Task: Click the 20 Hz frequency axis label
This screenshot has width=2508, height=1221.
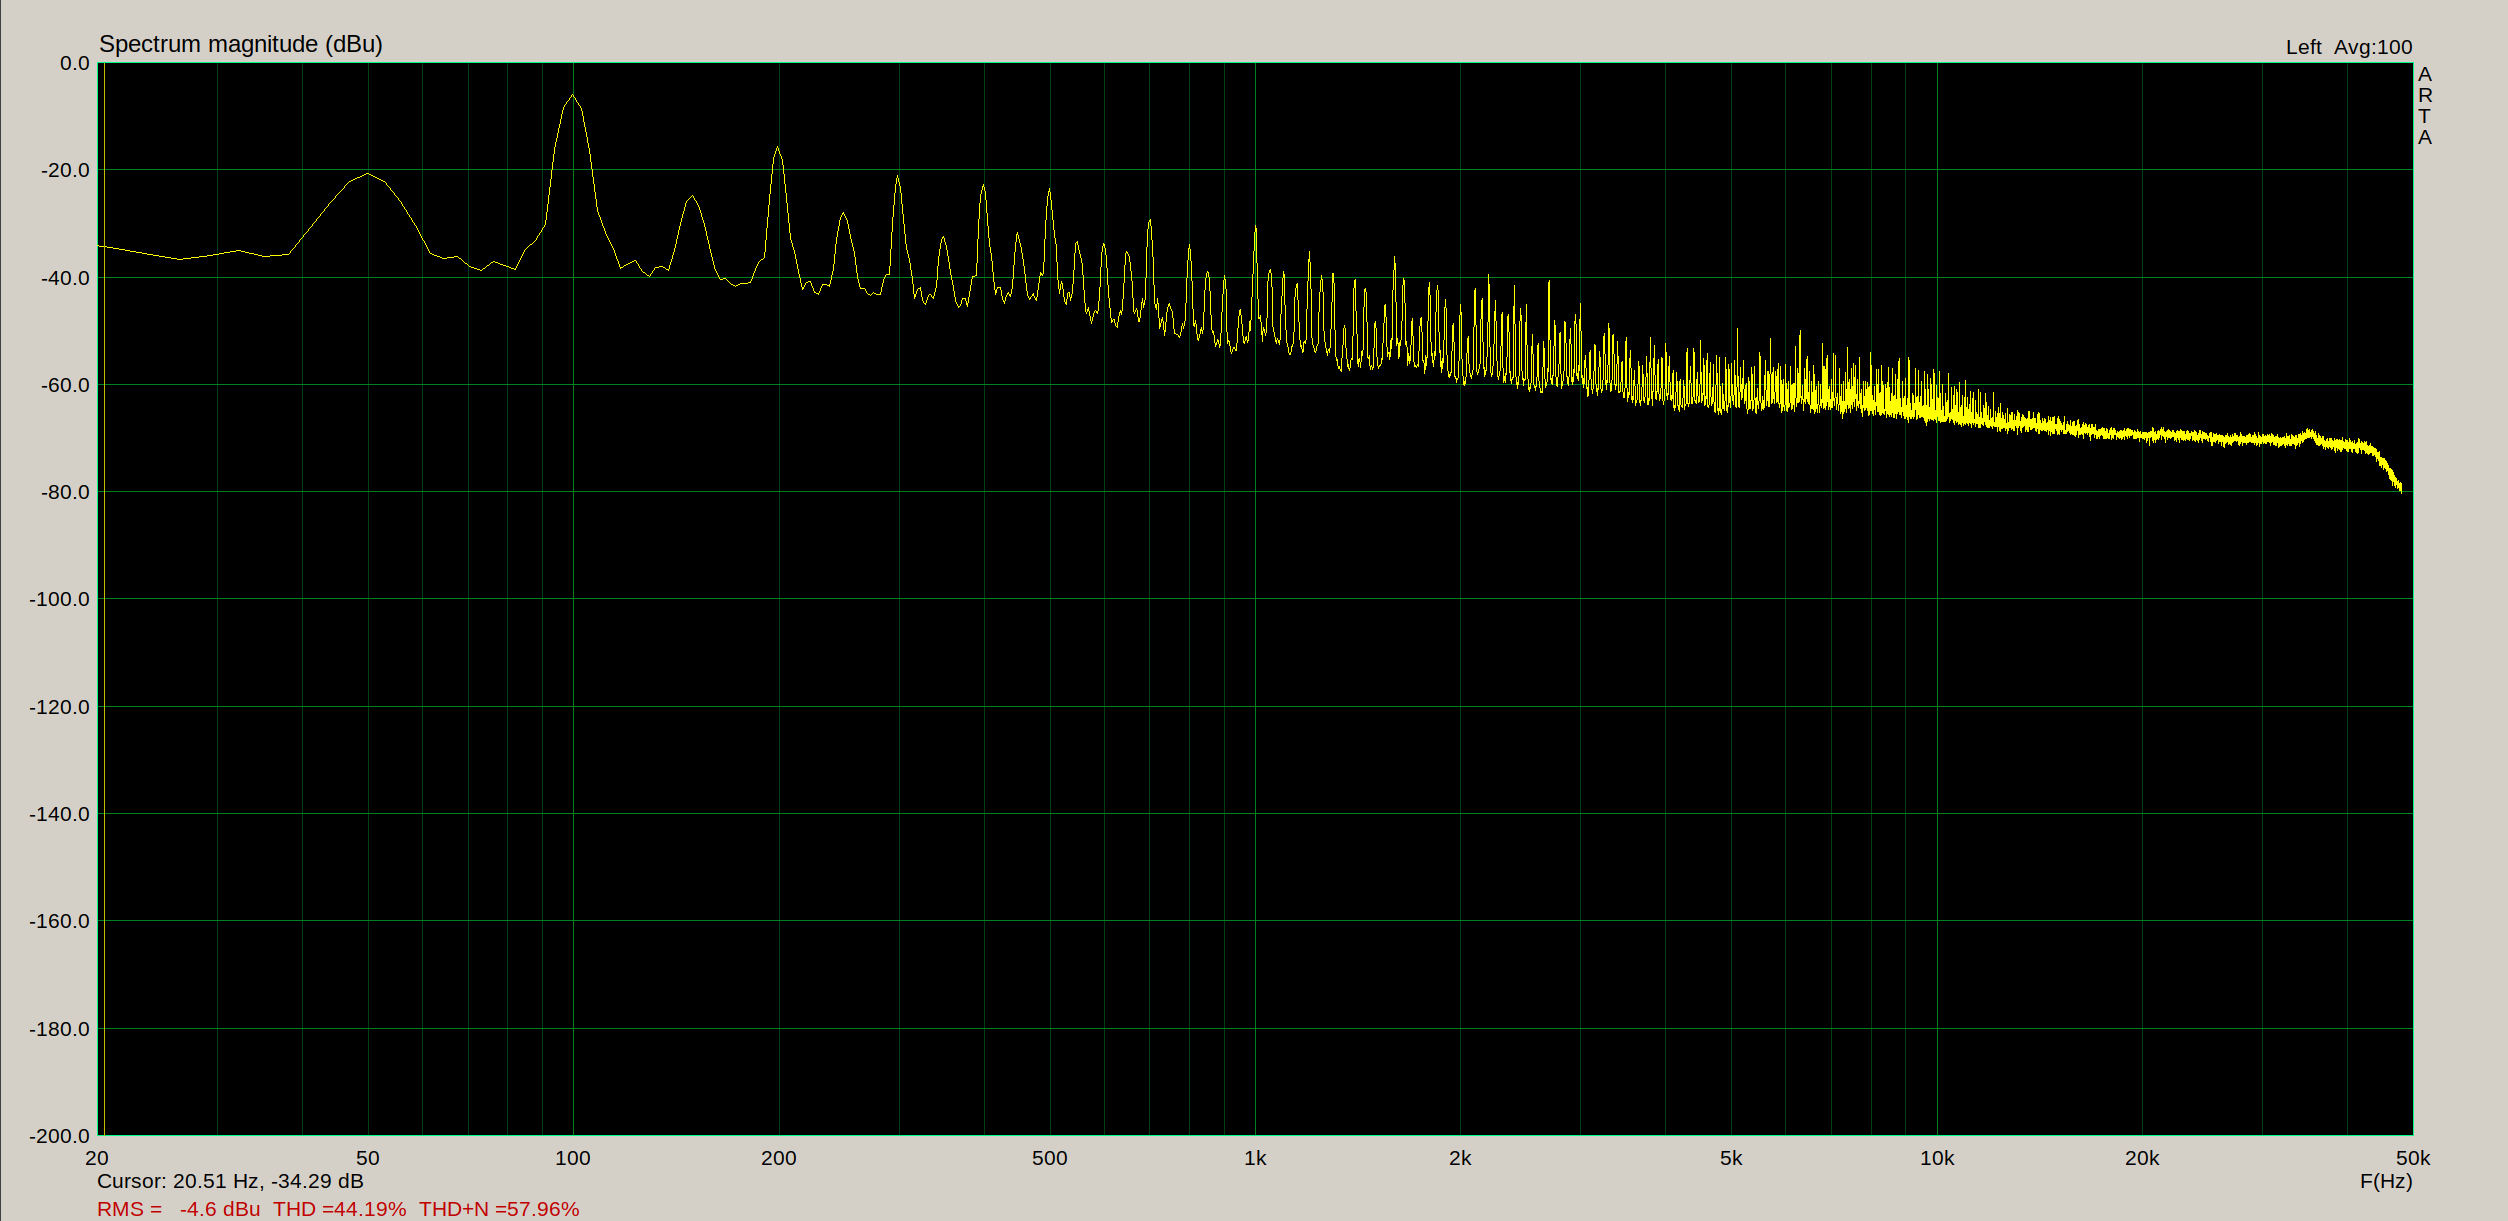Action: (97, 1158)
